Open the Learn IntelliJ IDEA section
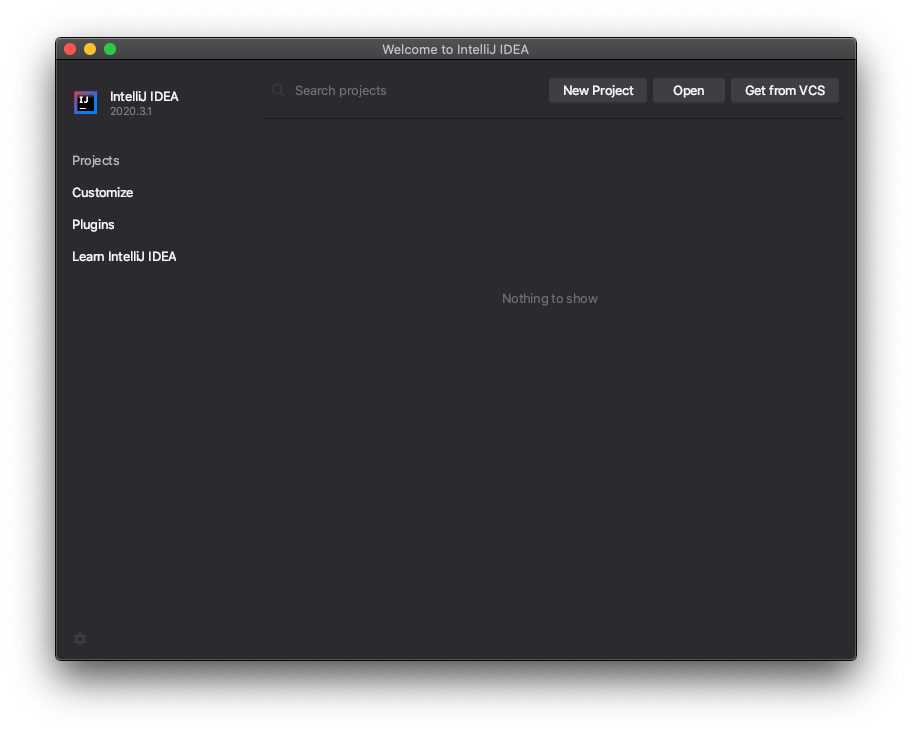 124,256
